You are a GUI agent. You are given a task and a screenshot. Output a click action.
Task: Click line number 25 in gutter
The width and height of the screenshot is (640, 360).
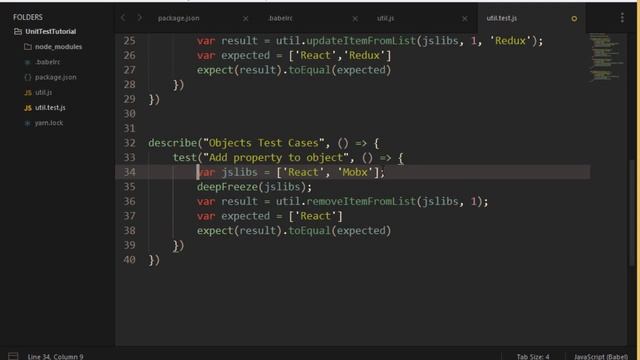(129, 41)
